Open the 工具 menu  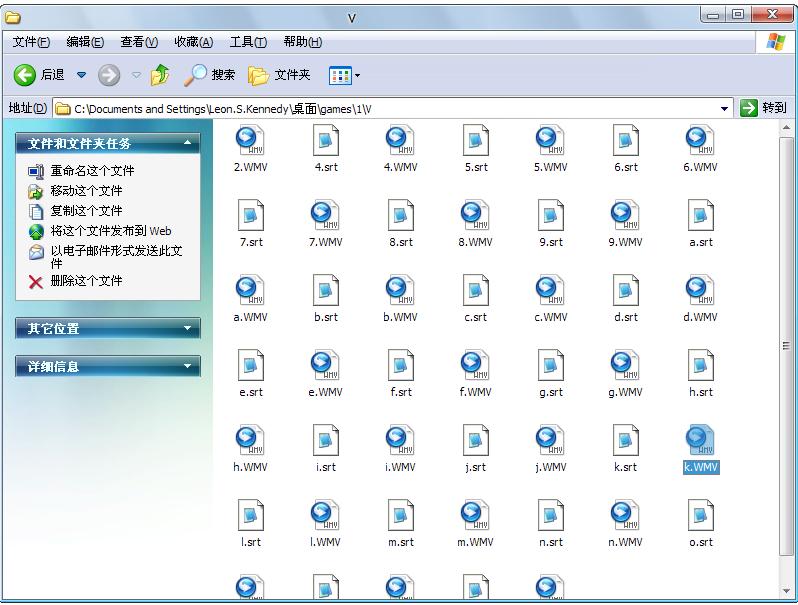(x=248, y=42)
